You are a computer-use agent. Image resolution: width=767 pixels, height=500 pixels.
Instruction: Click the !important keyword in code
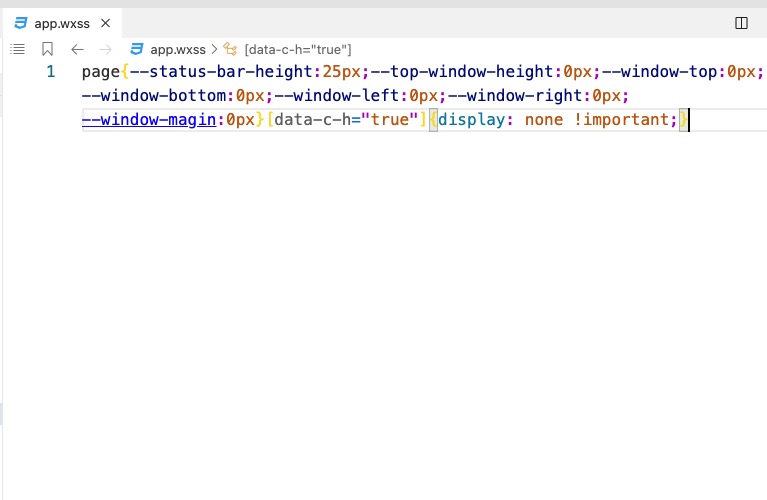621,120
